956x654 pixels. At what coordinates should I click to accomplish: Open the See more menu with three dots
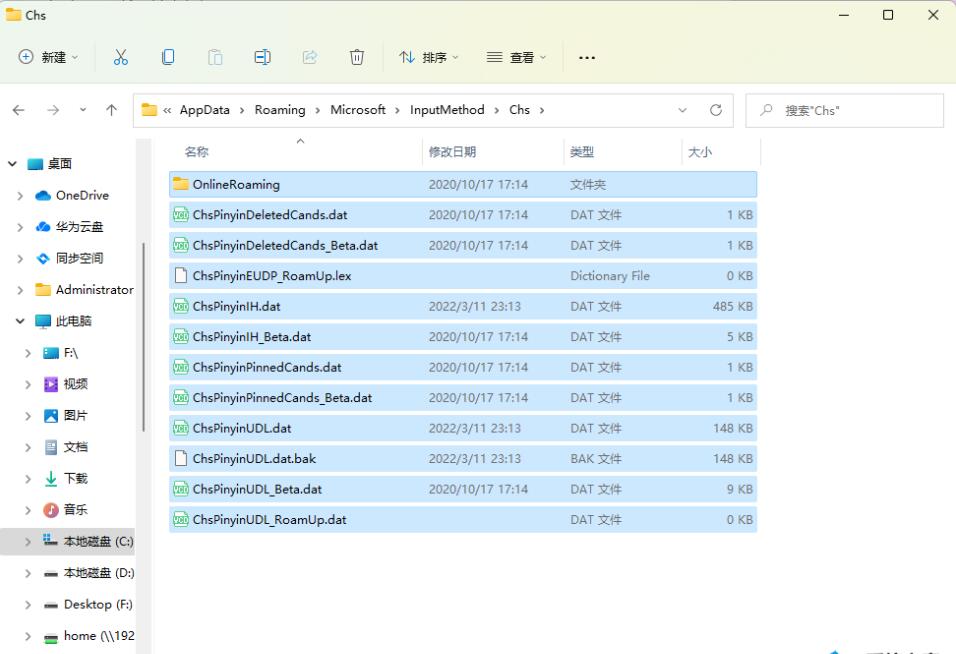click(x=587, y=57)
